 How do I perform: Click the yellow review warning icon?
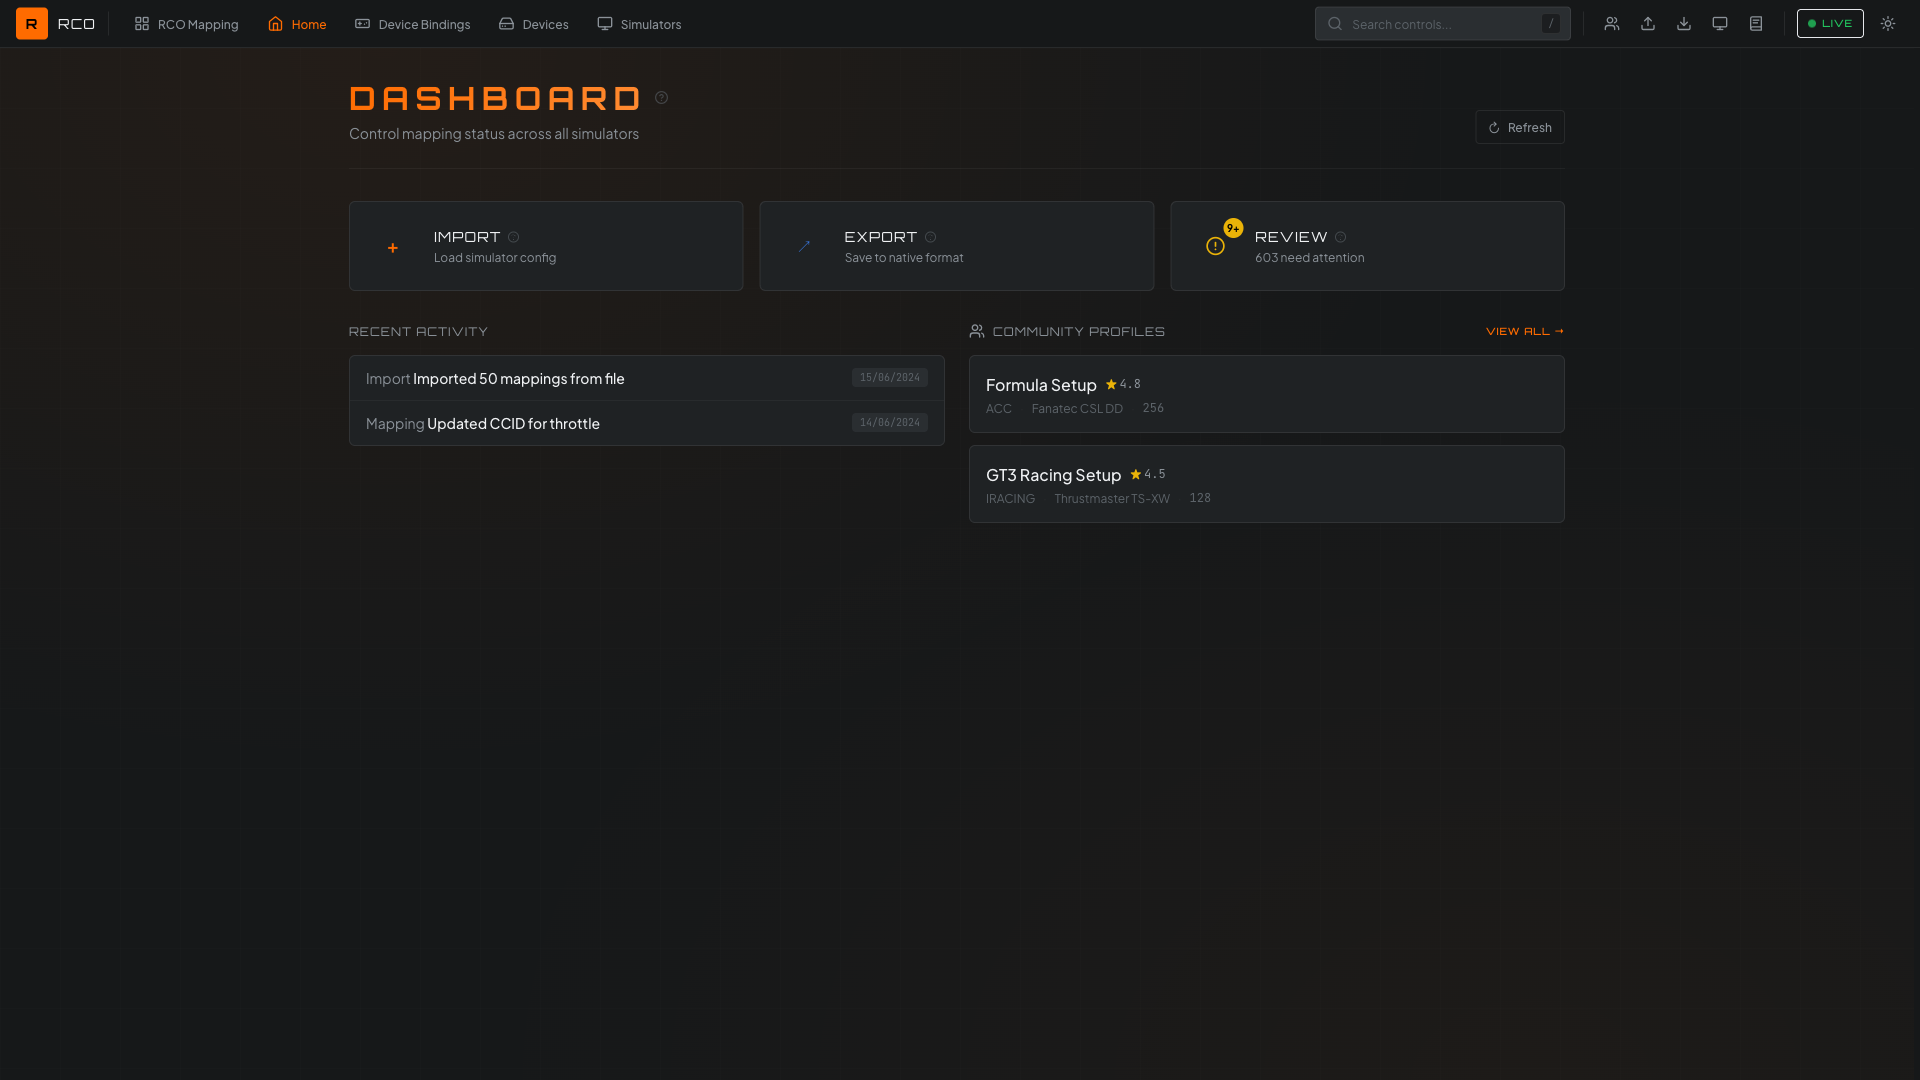[1215, 246]
